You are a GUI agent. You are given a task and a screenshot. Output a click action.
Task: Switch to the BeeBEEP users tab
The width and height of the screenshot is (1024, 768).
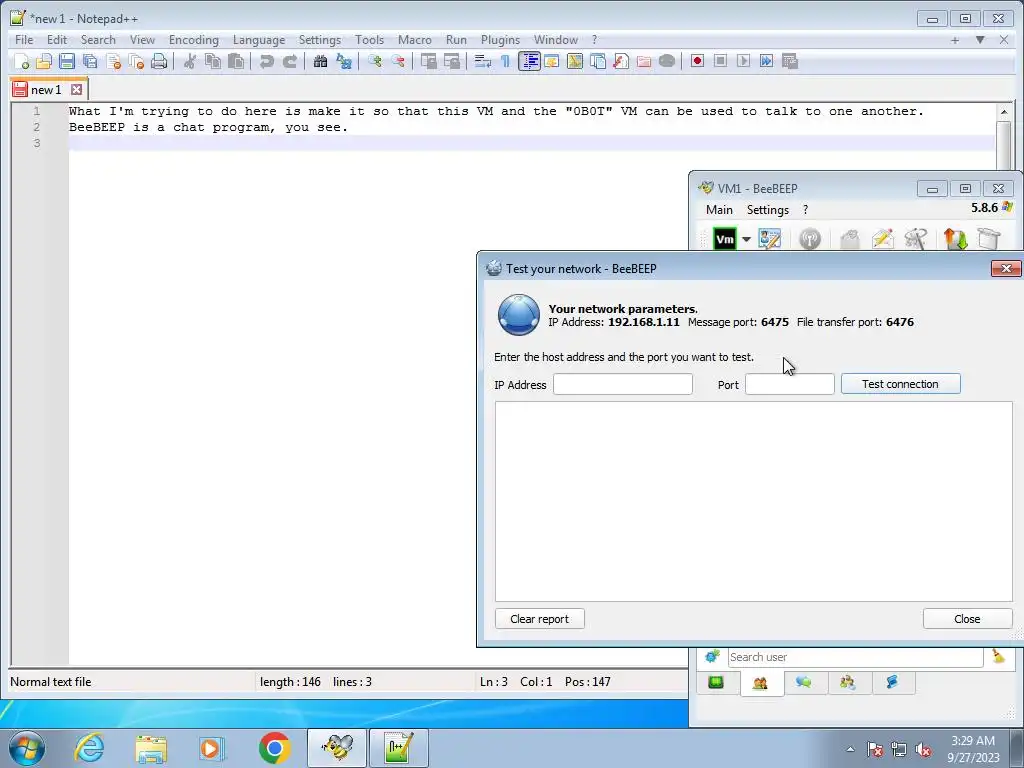click(760, 683)
